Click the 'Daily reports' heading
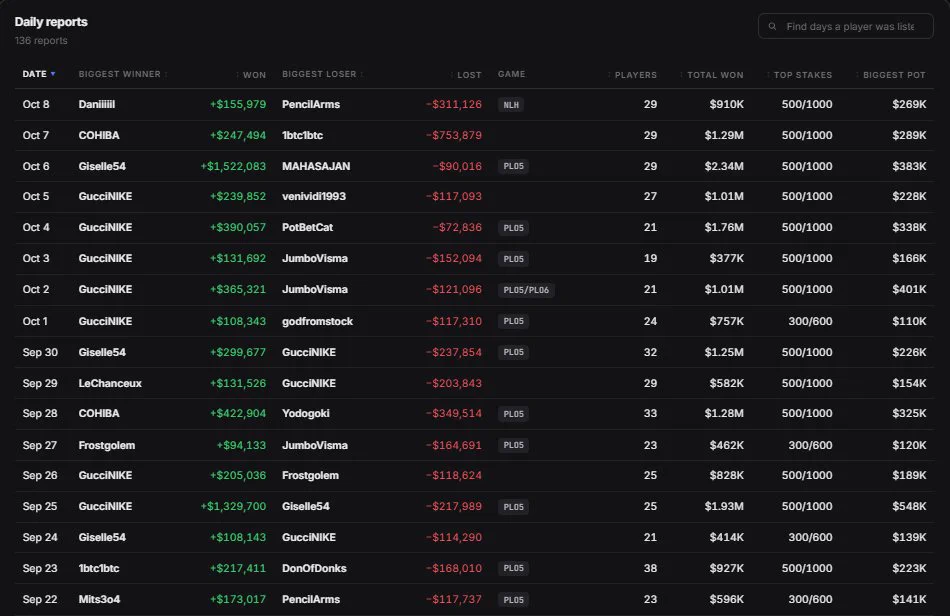This screenshot has width=950, height=616. 51,22
